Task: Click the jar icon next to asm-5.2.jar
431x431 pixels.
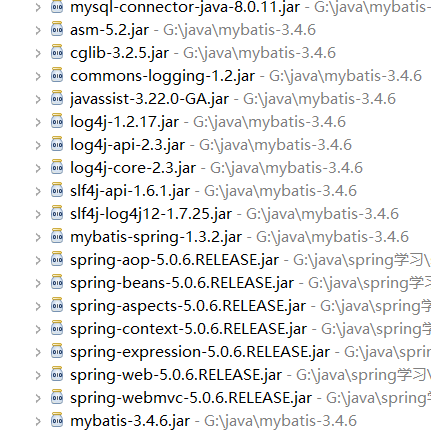Action: pyautogui.click(x=57, y=29)
